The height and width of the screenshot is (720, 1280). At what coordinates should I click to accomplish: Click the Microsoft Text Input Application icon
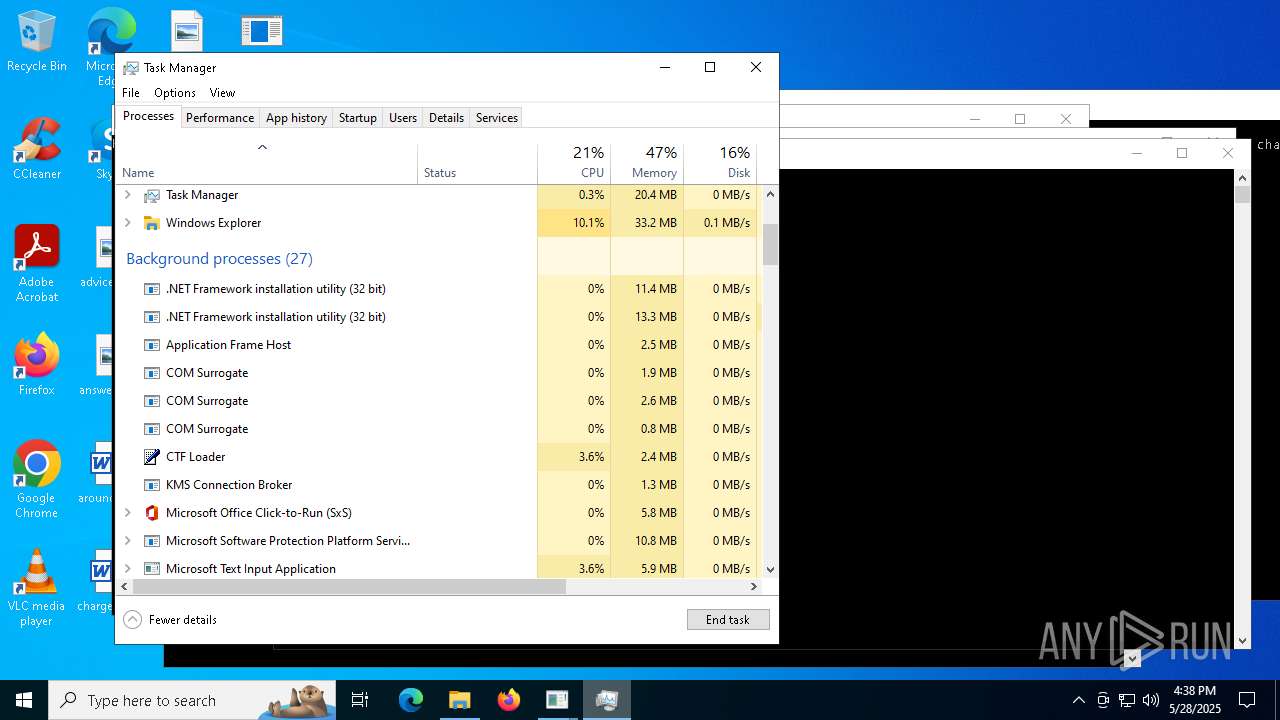pos(152,569)
